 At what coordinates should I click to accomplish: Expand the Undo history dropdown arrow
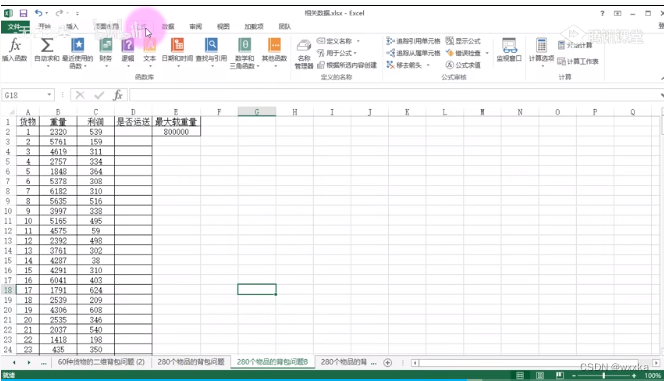(47, 14)
